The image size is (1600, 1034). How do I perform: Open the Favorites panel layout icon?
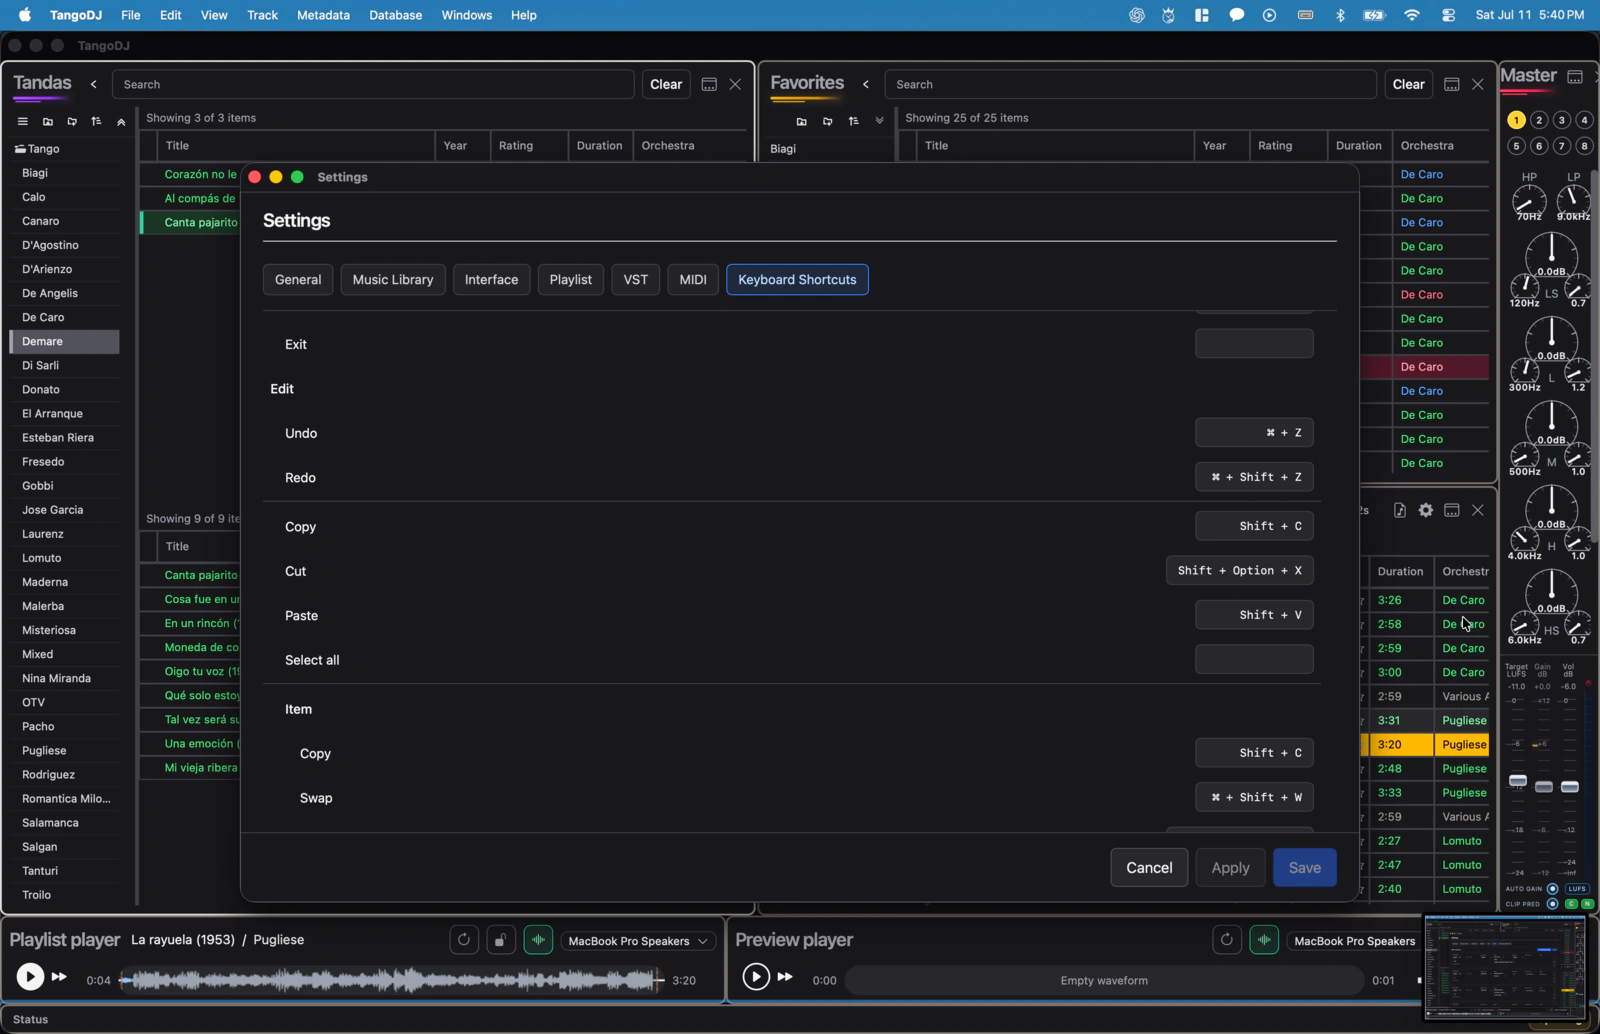1451,84
